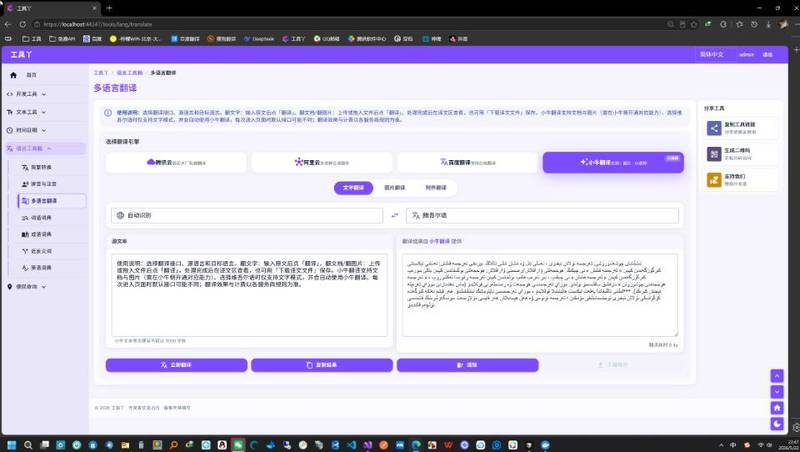This screenshot has height=452, width=800.
Task: Select 多语言翻译 in the sidebar
Action: pyautogui.click(x=51, y=201)
